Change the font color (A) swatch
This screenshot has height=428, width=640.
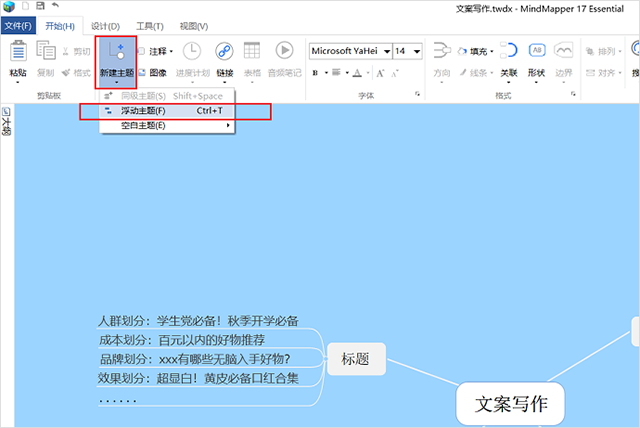[x=359, y=72]
